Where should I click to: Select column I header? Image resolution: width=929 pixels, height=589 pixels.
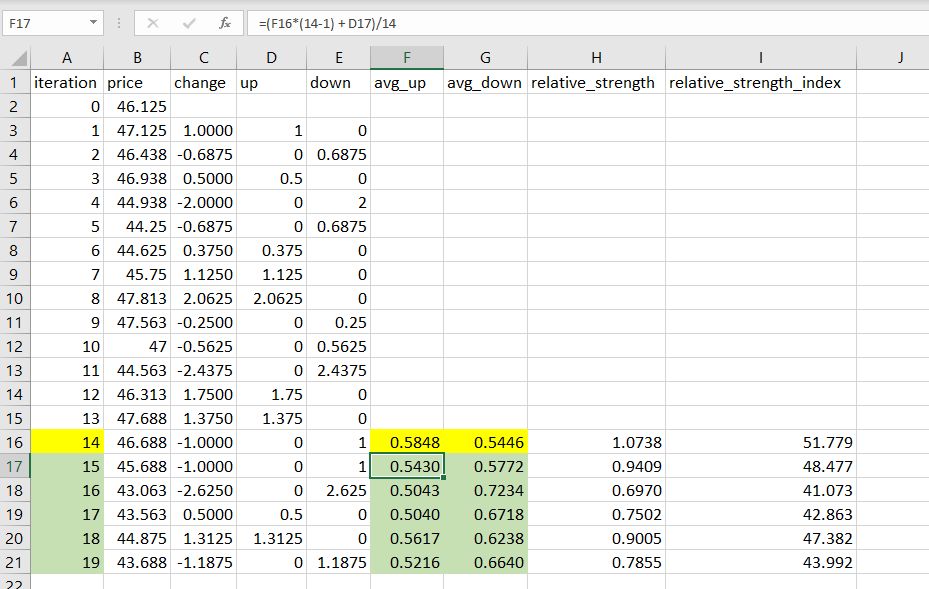tap(761, 57)
